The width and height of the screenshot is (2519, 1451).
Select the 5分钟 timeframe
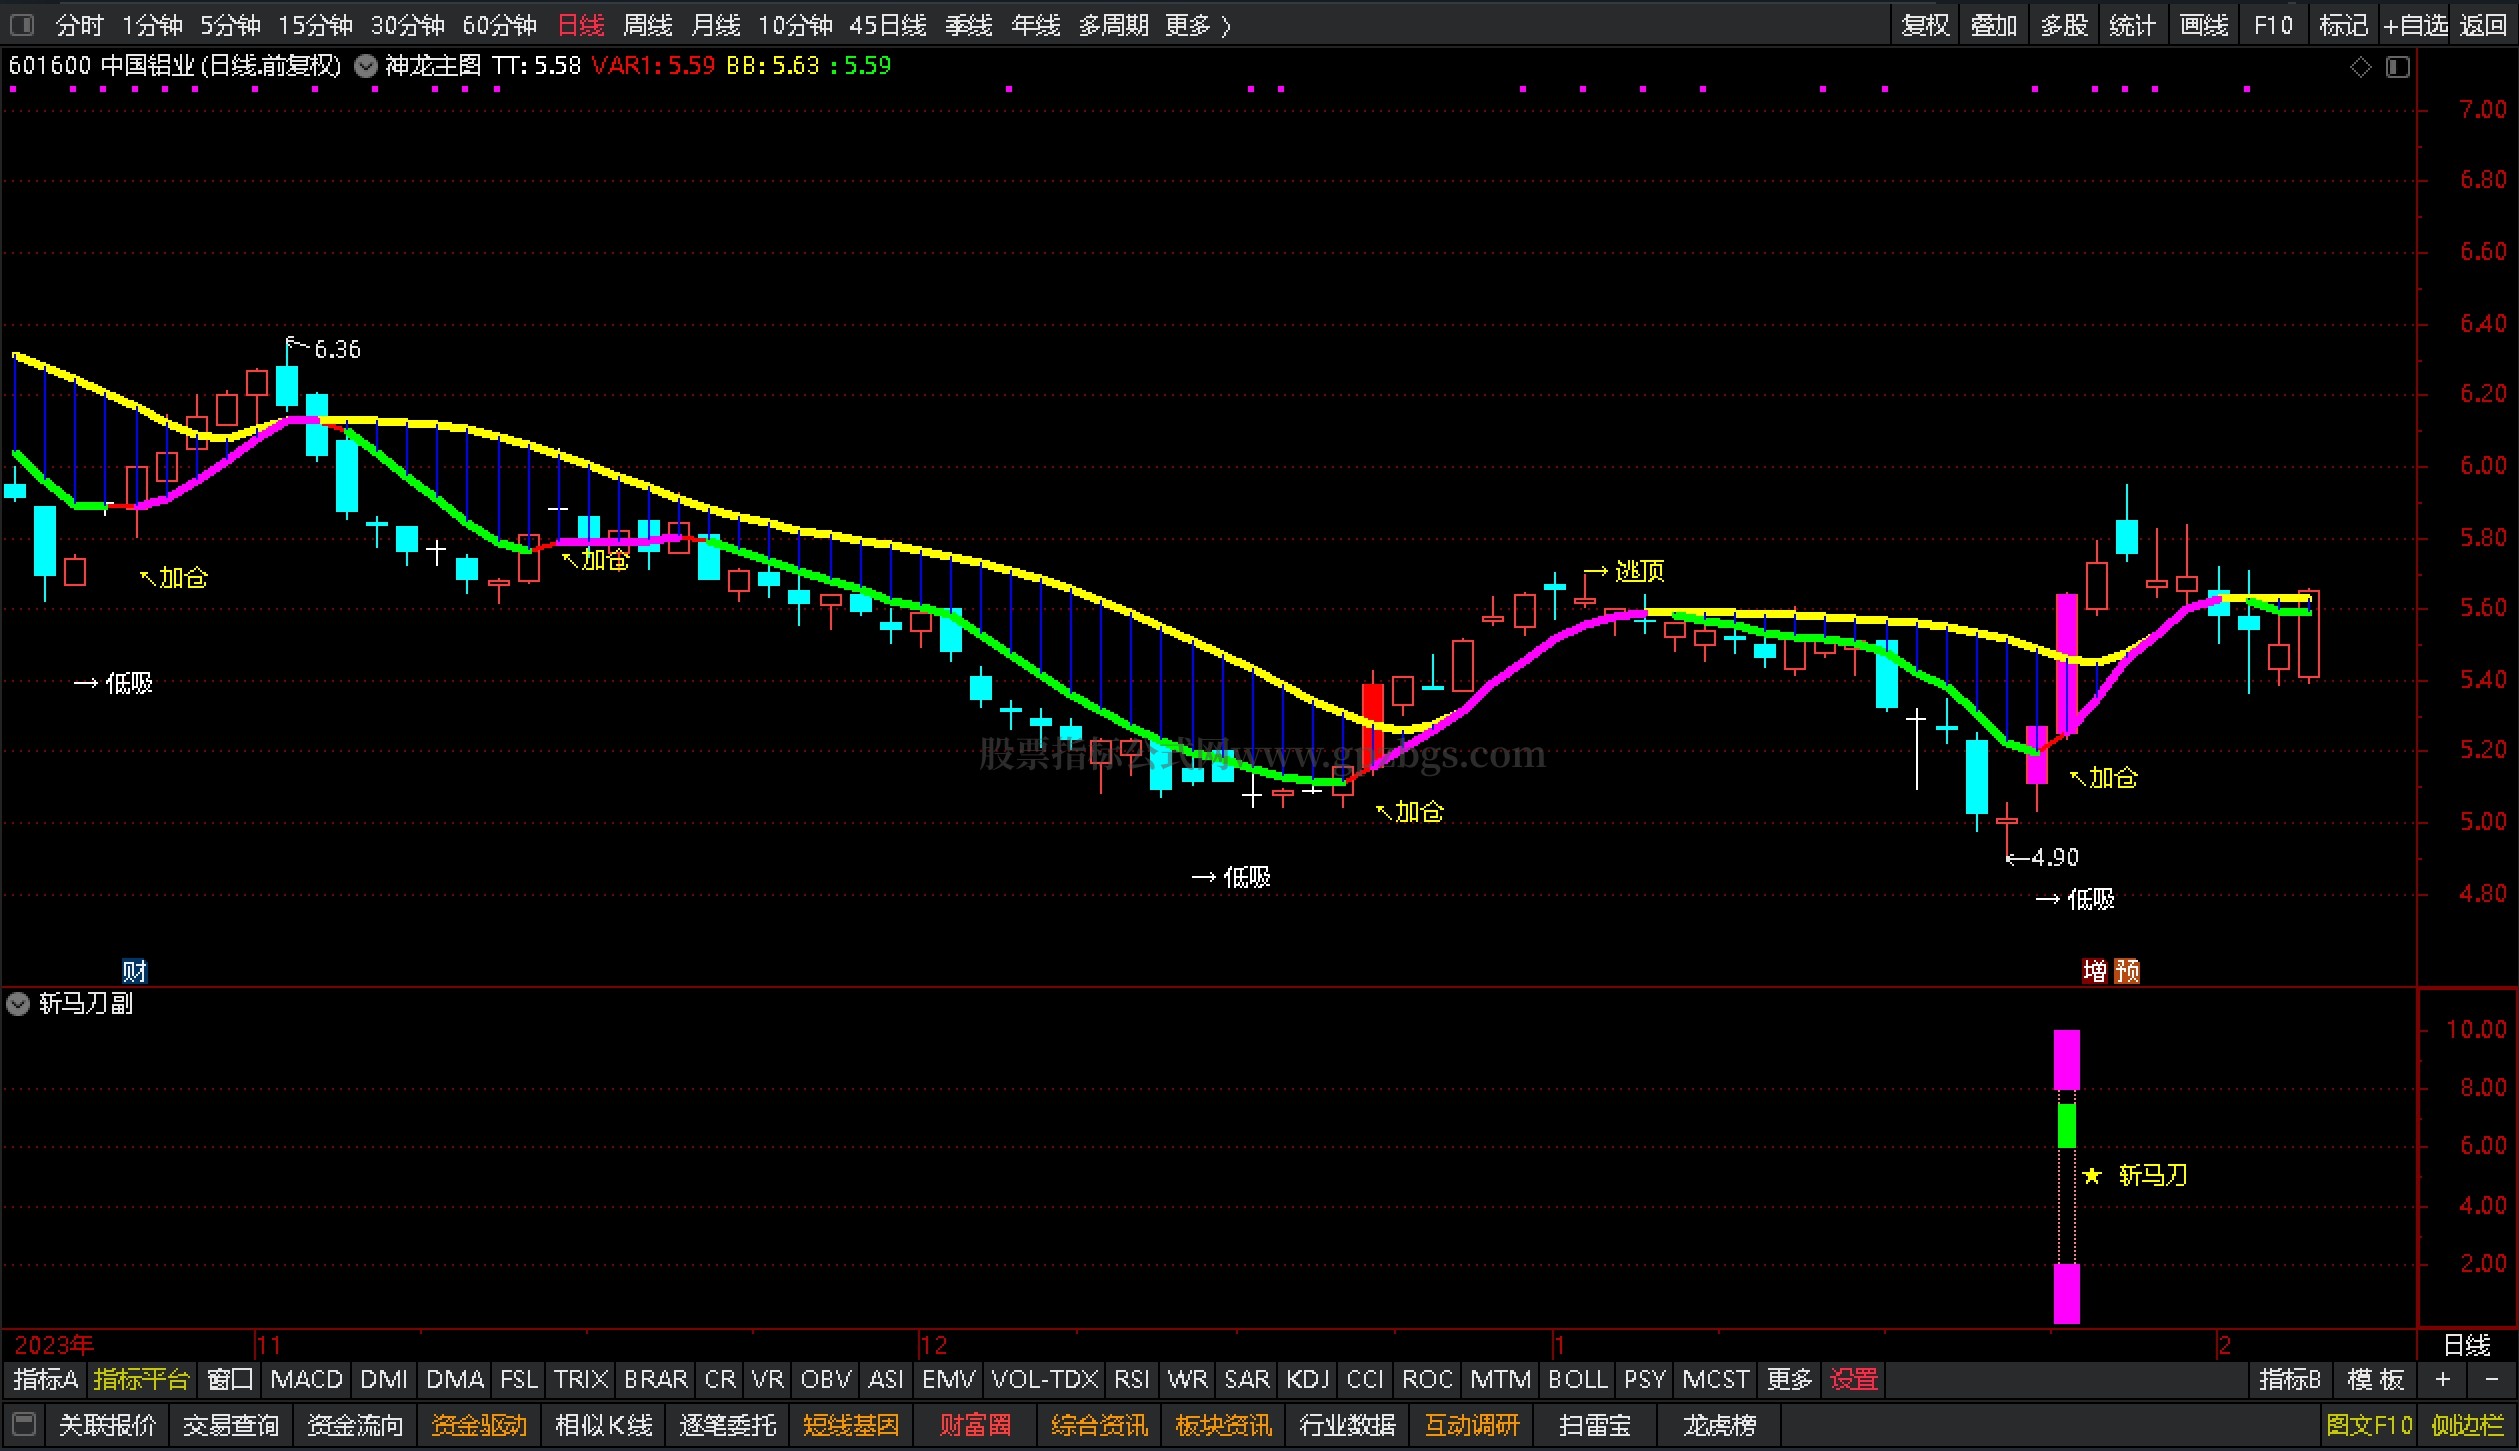coord(230,25)
